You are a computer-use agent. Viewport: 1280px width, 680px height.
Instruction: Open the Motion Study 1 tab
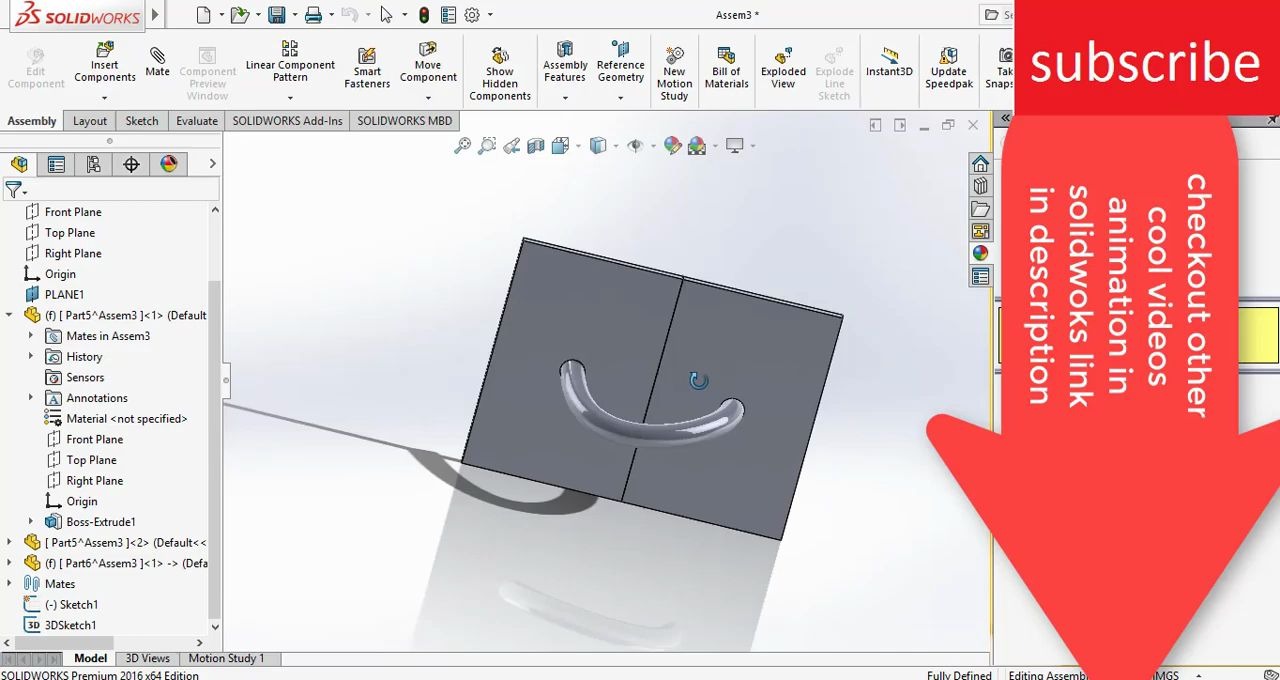226,658
